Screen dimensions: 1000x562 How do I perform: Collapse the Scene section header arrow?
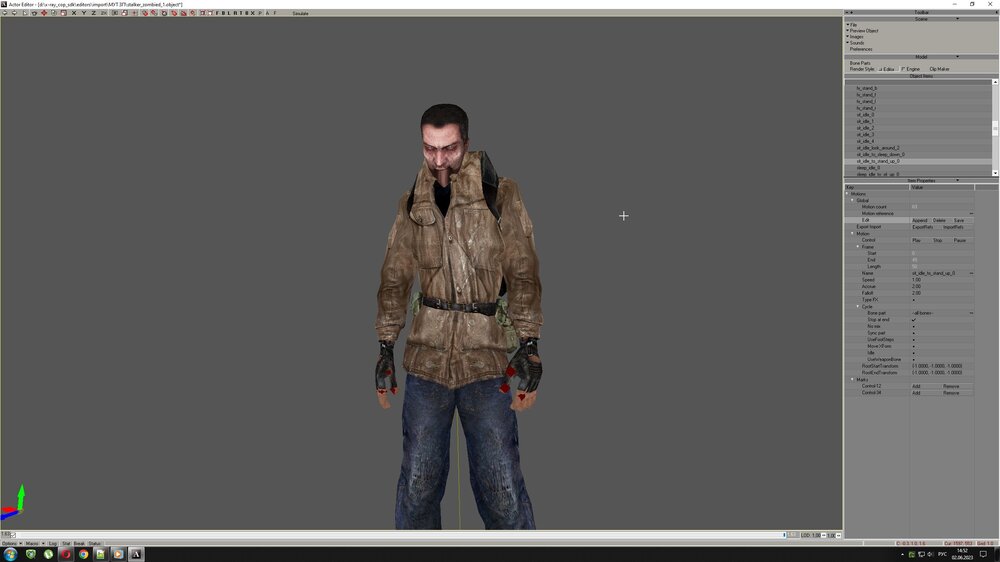click(x=957, y=18)
